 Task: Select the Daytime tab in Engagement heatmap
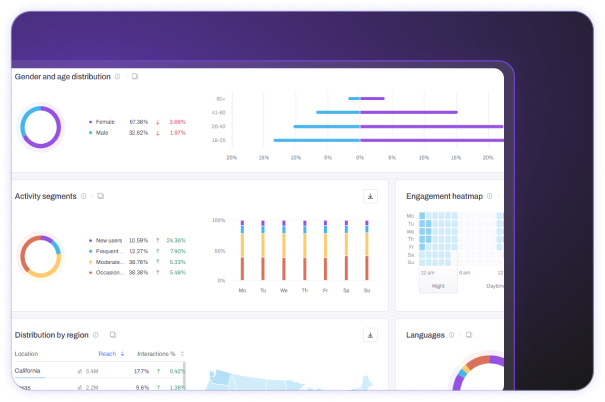click(x=493, y=285)
